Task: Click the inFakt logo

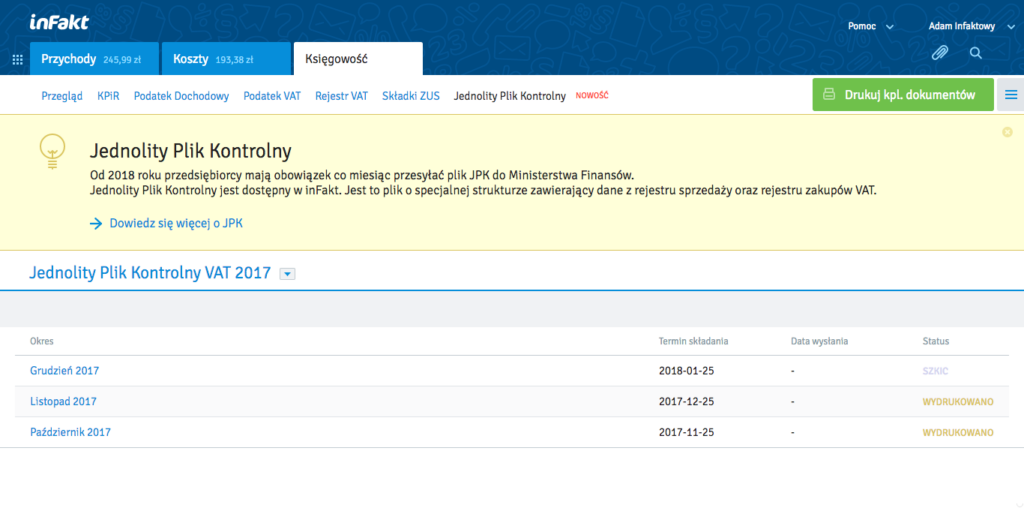Action: tap(59, 22)
